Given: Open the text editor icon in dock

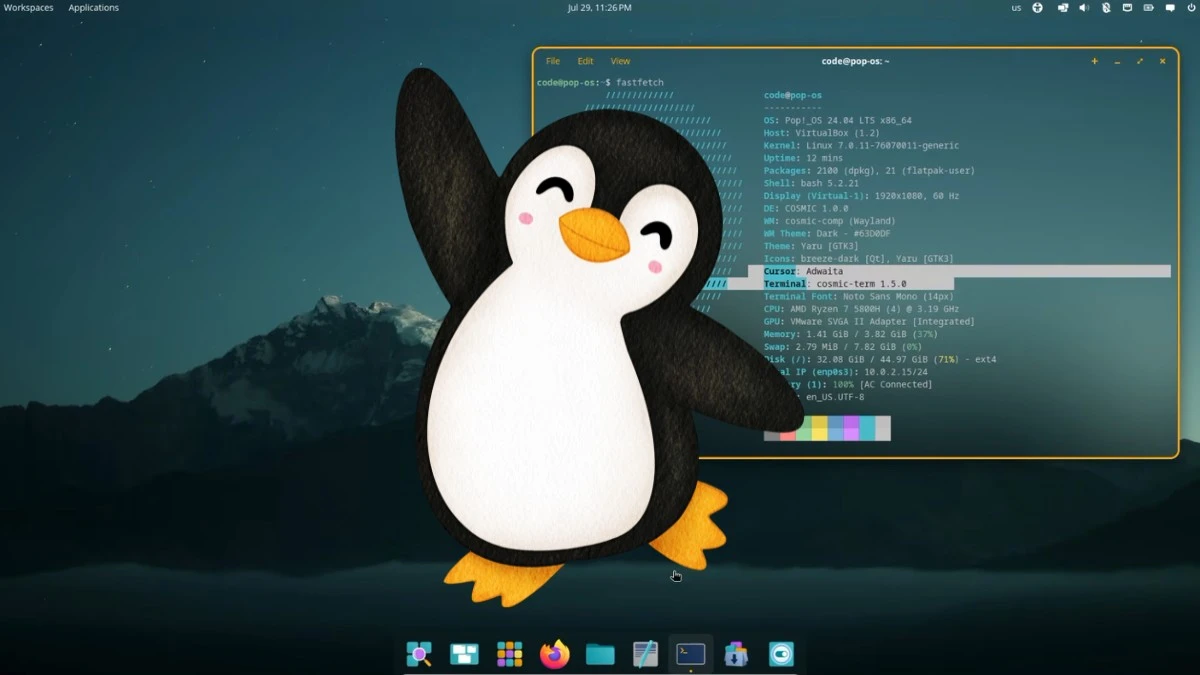Looking at the screenshot, I should (x=646, y=654).
